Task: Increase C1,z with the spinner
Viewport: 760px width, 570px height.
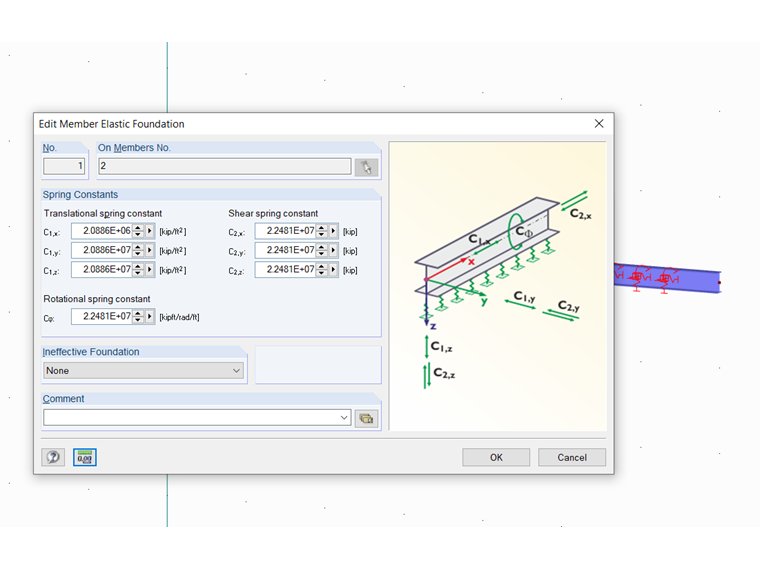Action: click(x=138, y=266)
